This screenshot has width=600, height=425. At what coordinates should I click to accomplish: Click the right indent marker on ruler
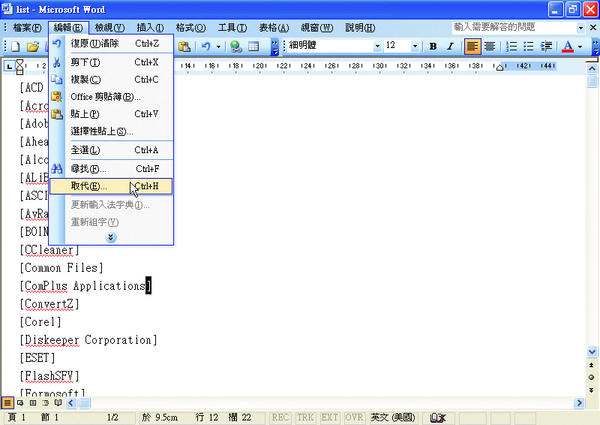(x=499, y=68)
